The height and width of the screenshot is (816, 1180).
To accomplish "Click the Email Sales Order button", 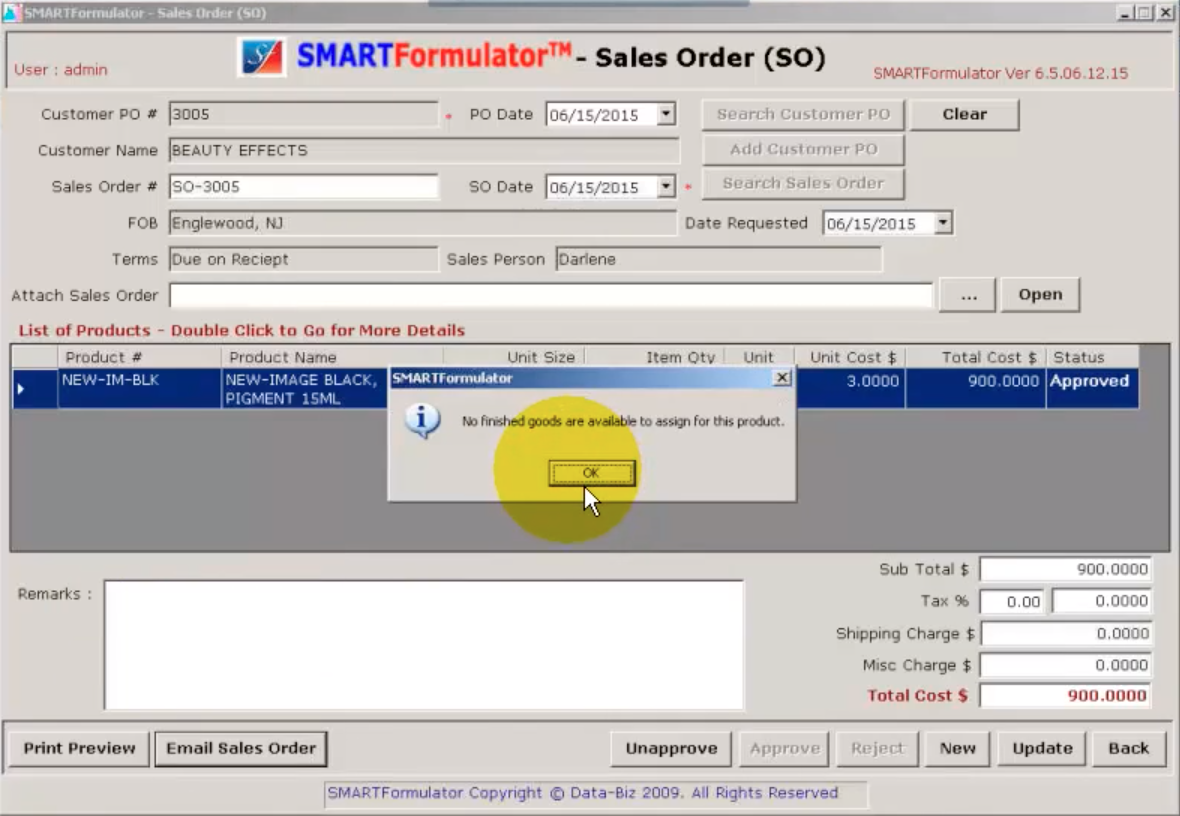I will coord(241,748).
